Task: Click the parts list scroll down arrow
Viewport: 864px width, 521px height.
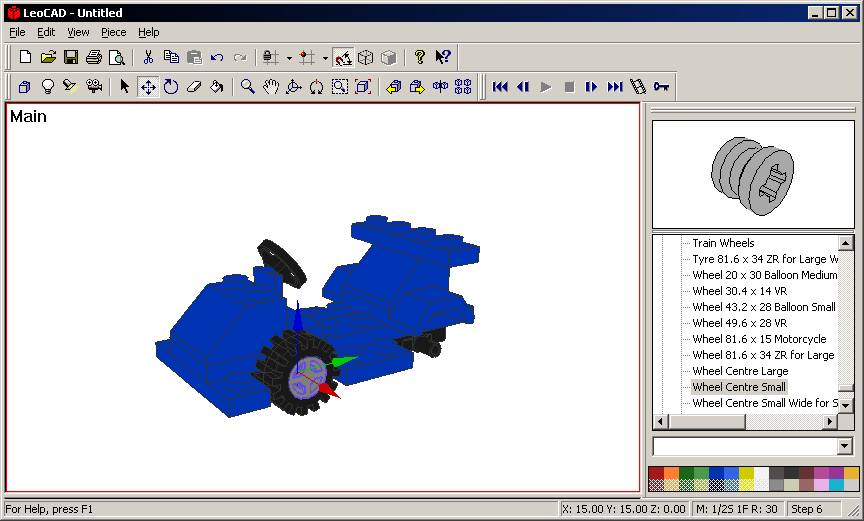Action: [846, 404]
